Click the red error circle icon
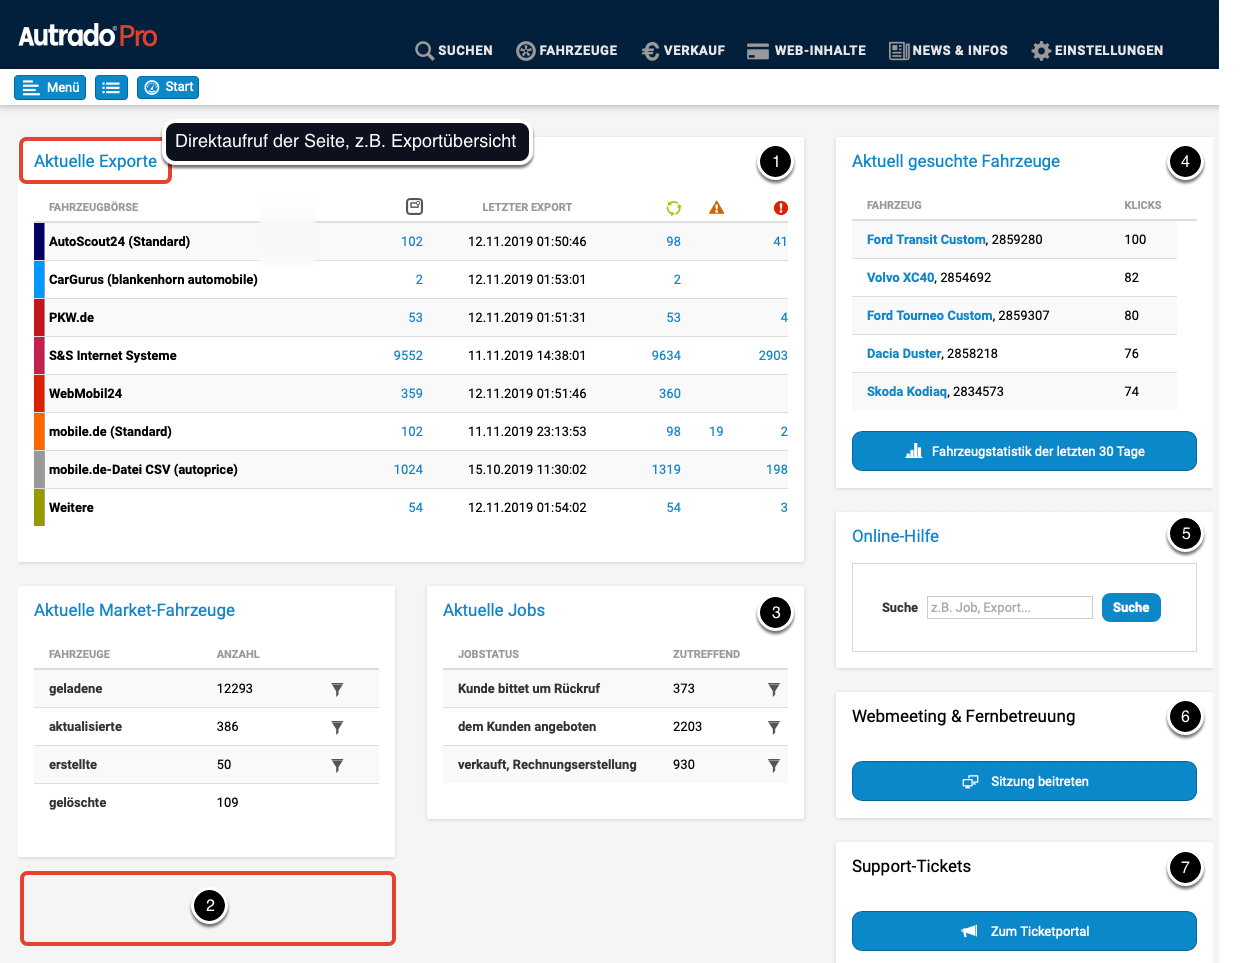Image resolution: width=1246 pixels, height=963 pixels. click(x=780, y=208)
